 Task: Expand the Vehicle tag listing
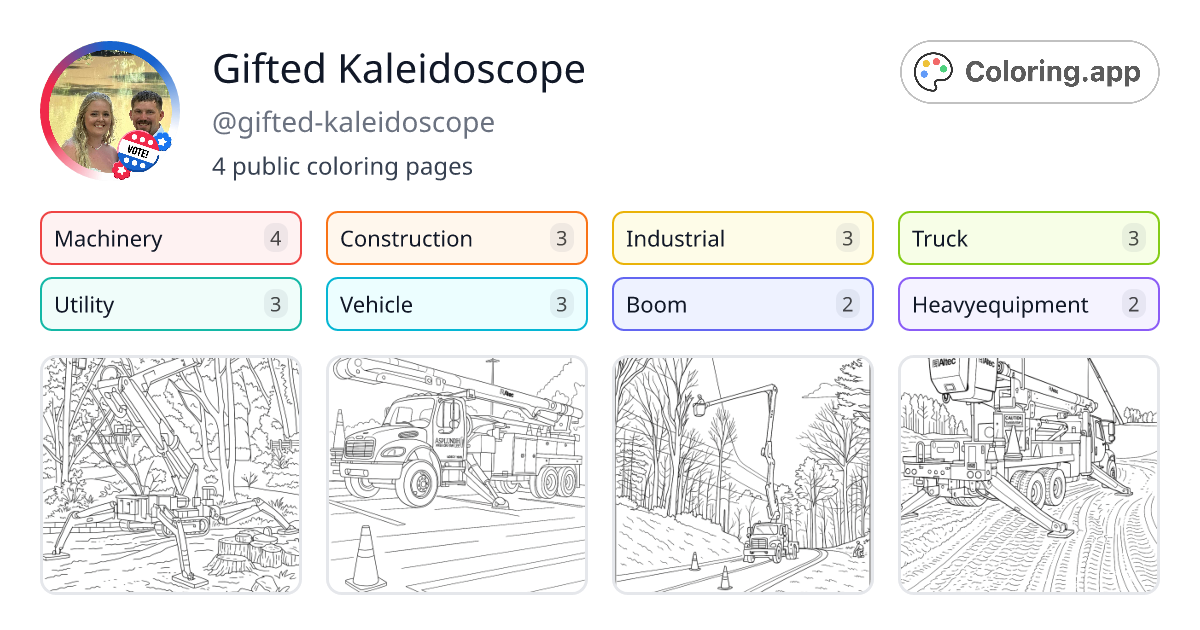coord(456,304)
